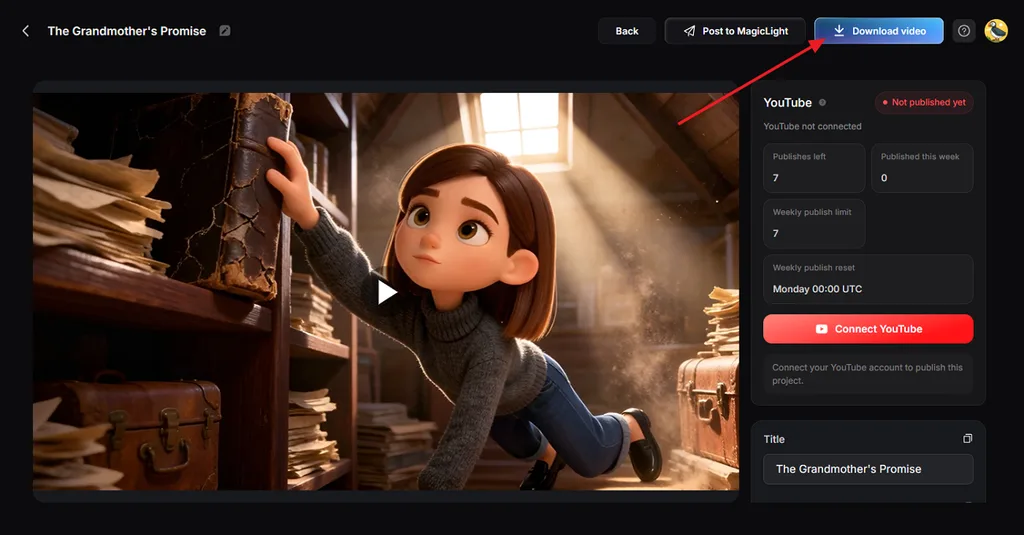This screenshot has width=1024, height=535.
Task: Select the Weekly publish reset card
Action: 868,279
